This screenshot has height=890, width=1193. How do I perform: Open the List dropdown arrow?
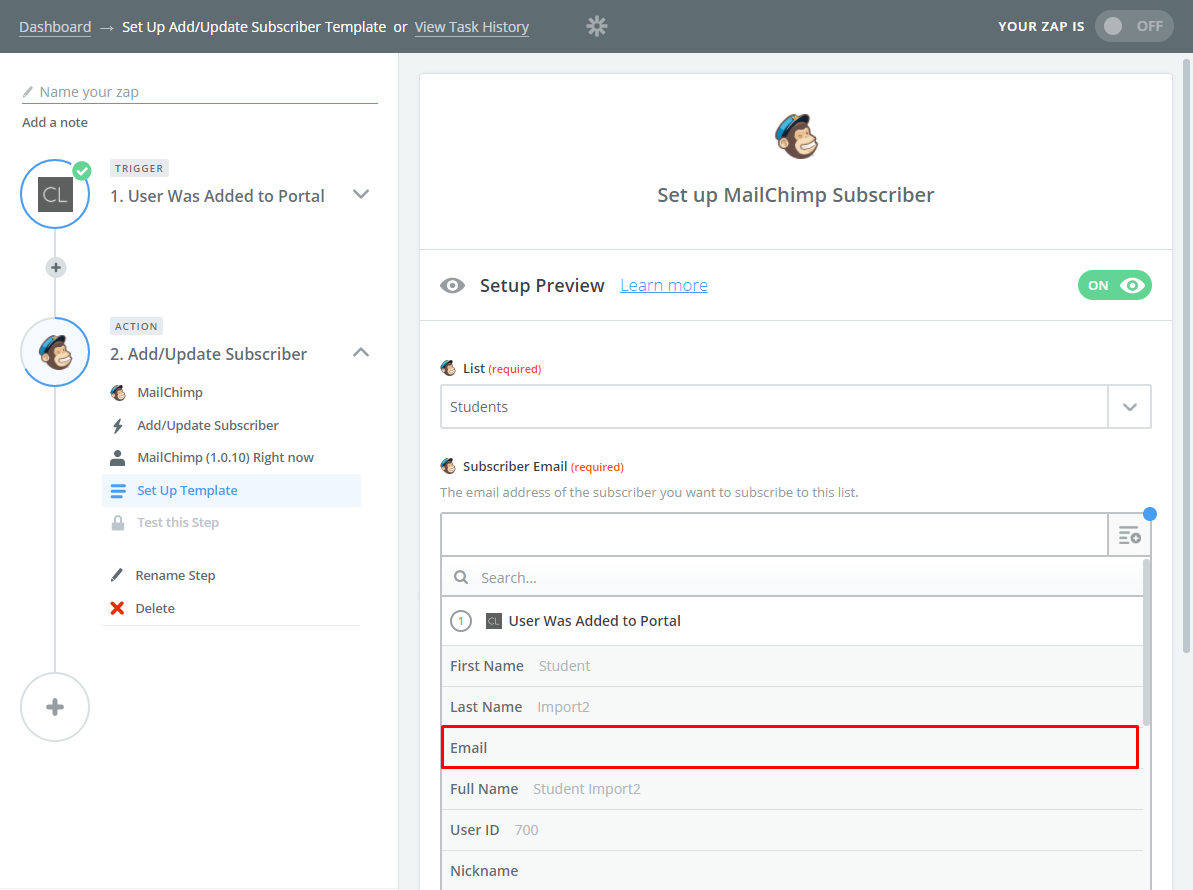coord(1129,407)
